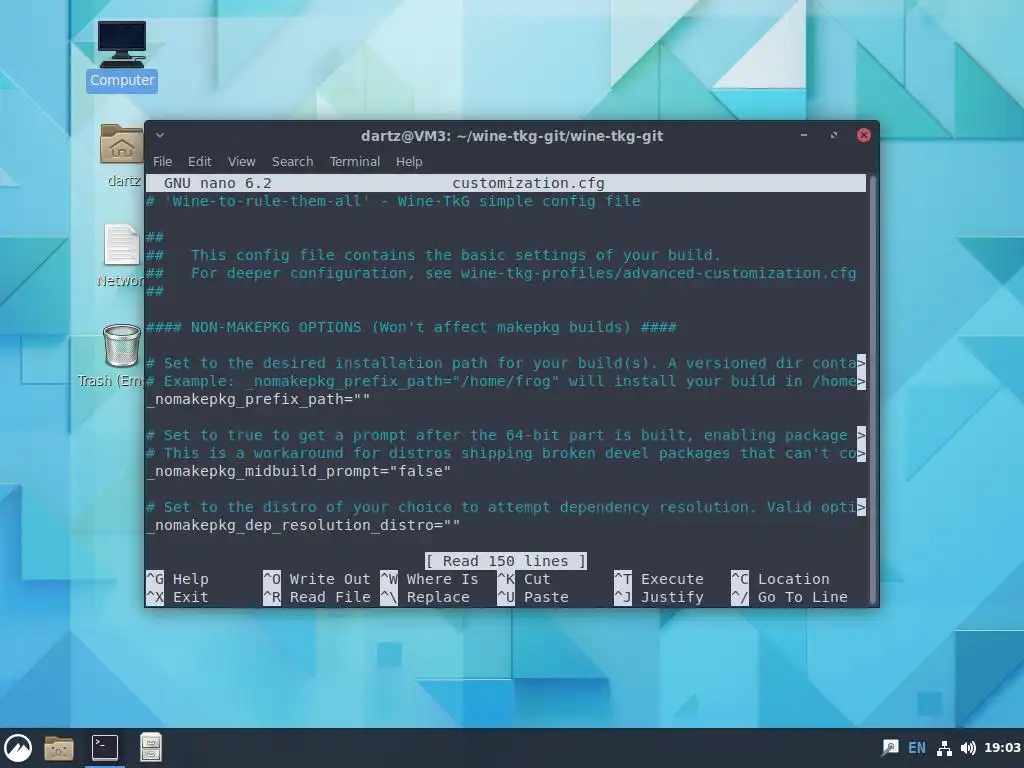
Task: Open the Terminal menu
Action: coord(355,161)
